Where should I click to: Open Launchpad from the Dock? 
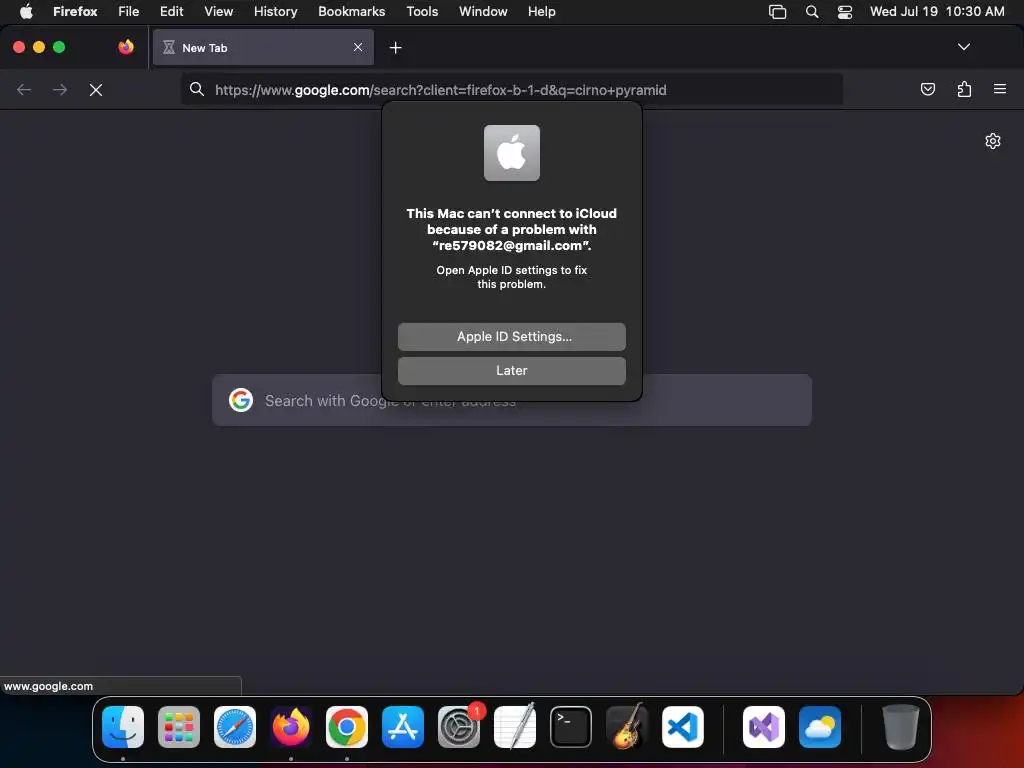click(179, 727)
